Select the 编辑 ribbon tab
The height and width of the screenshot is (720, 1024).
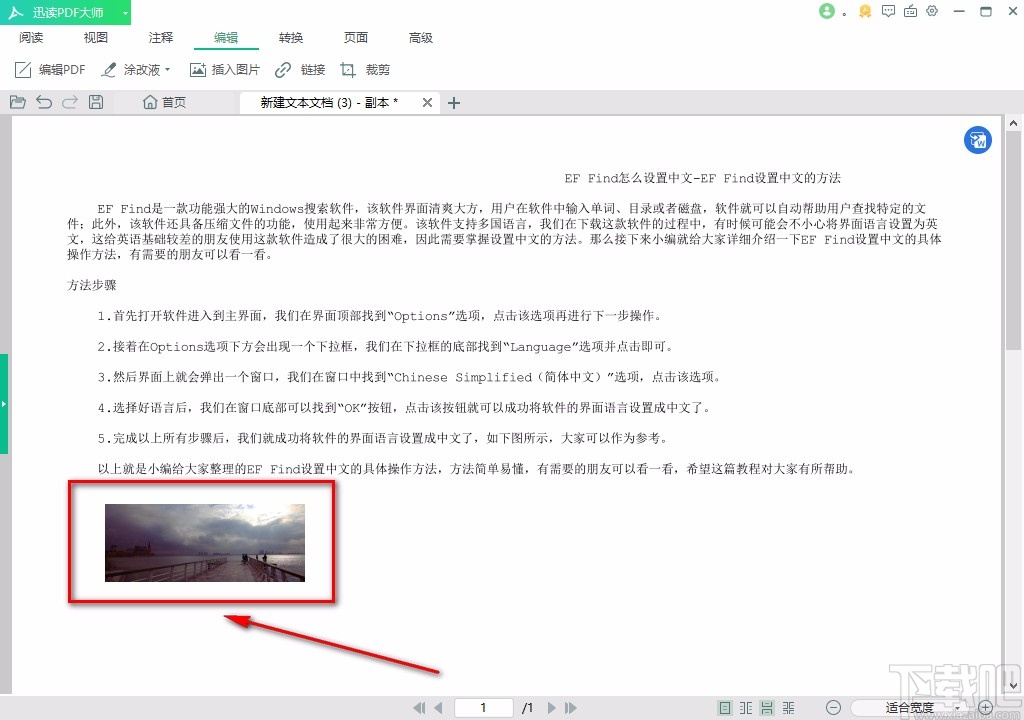pyautogui.click(x=226, y=38)
